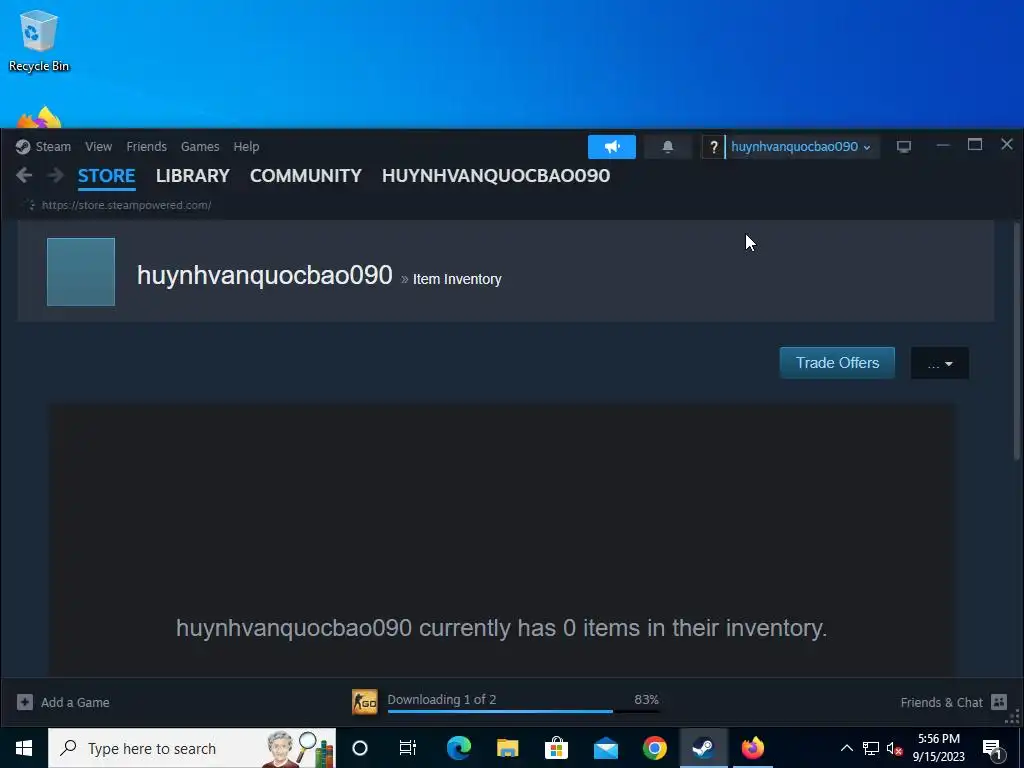Switch to Big Picture mode monitor icon
The width and height of the screenshot is (1024, 768).
pos(903,147)
